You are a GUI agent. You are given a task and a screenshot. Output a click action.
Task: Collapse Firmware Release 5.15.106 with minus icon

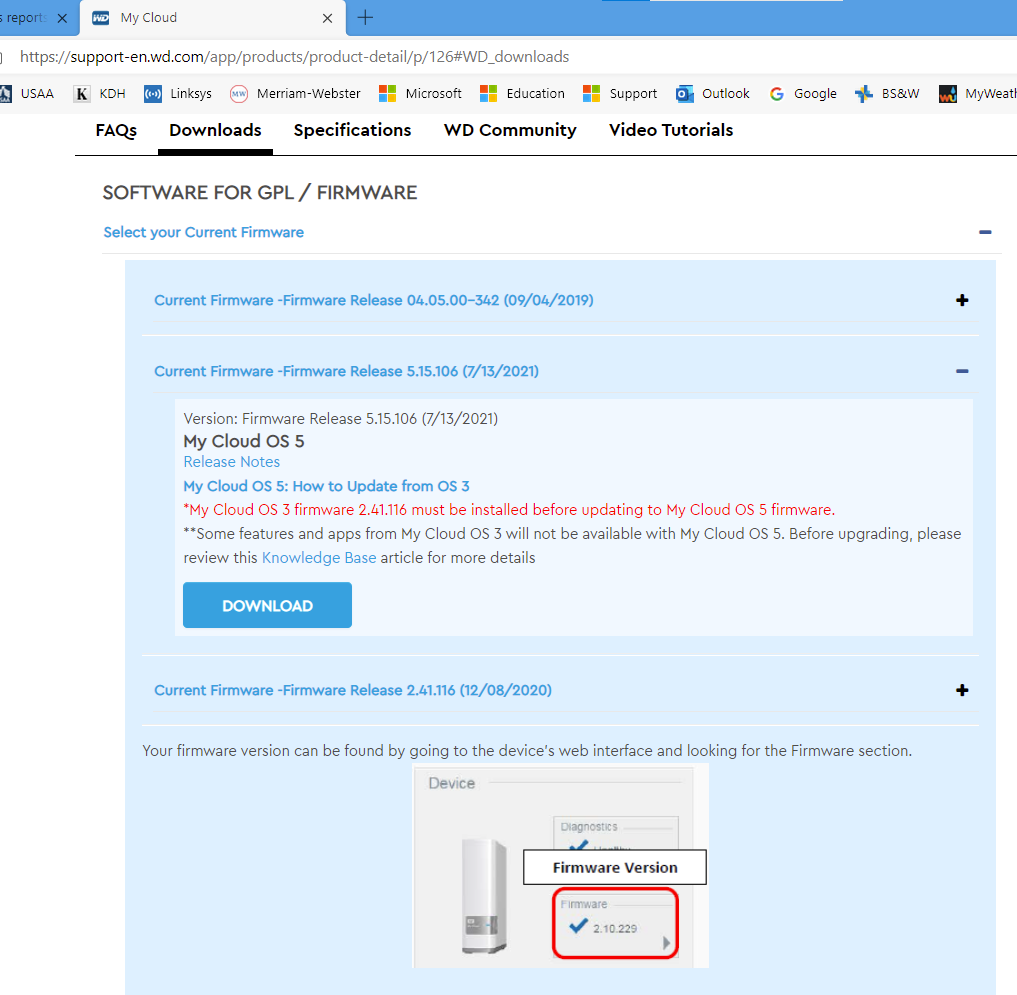pyautogui.click(x=962, y=371)
